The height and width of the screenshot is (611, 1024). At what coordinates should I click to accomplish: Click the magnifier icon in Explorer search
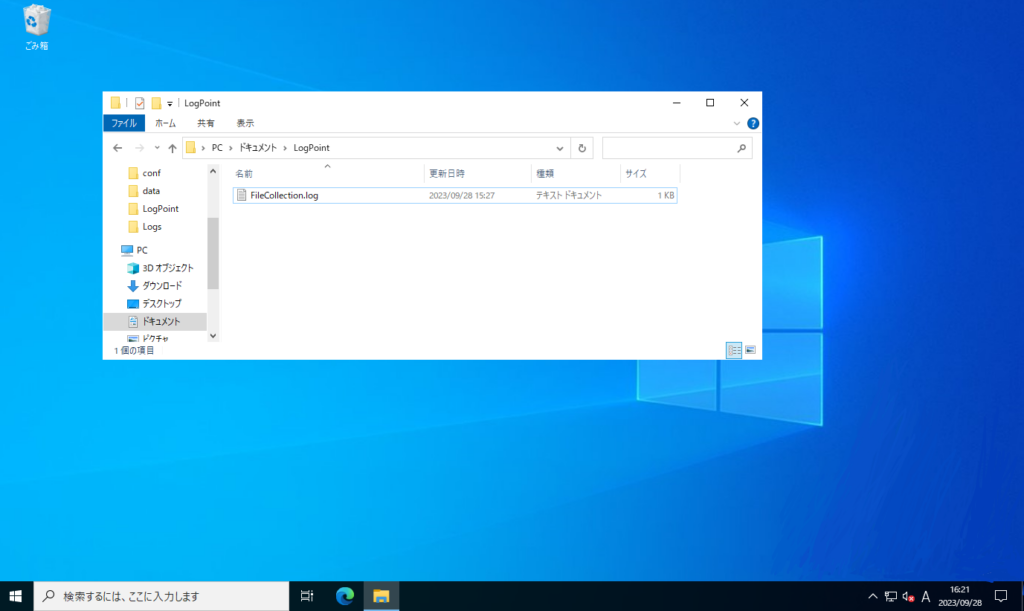[742, 148]
